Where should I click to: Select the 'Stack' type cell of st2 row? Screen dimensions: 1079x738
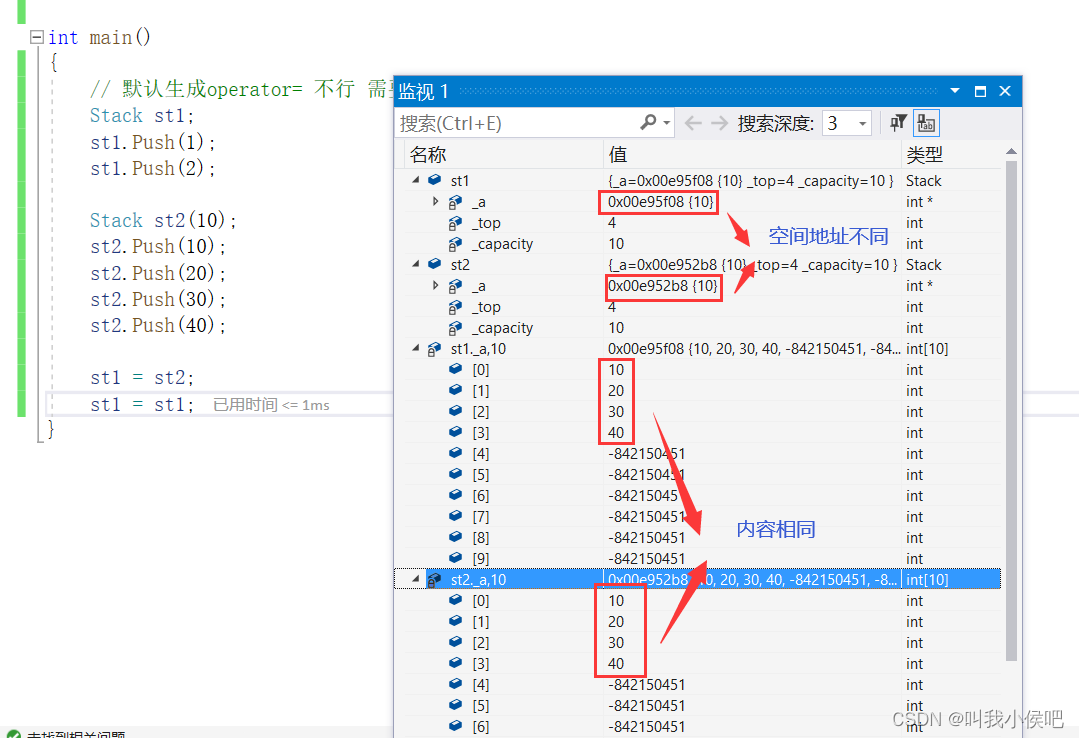pyautogui.click(x=923, y=264)
